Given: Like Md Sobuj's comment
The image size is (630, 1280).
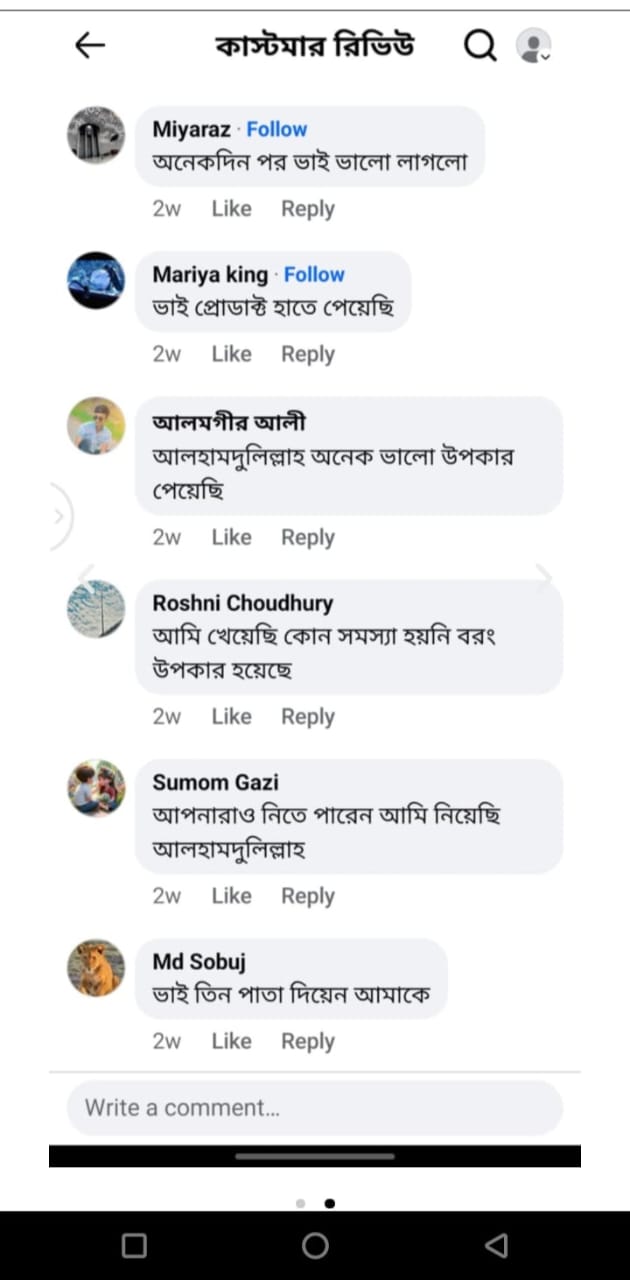Looking at the screenshot, I should tap(231, 1041).
